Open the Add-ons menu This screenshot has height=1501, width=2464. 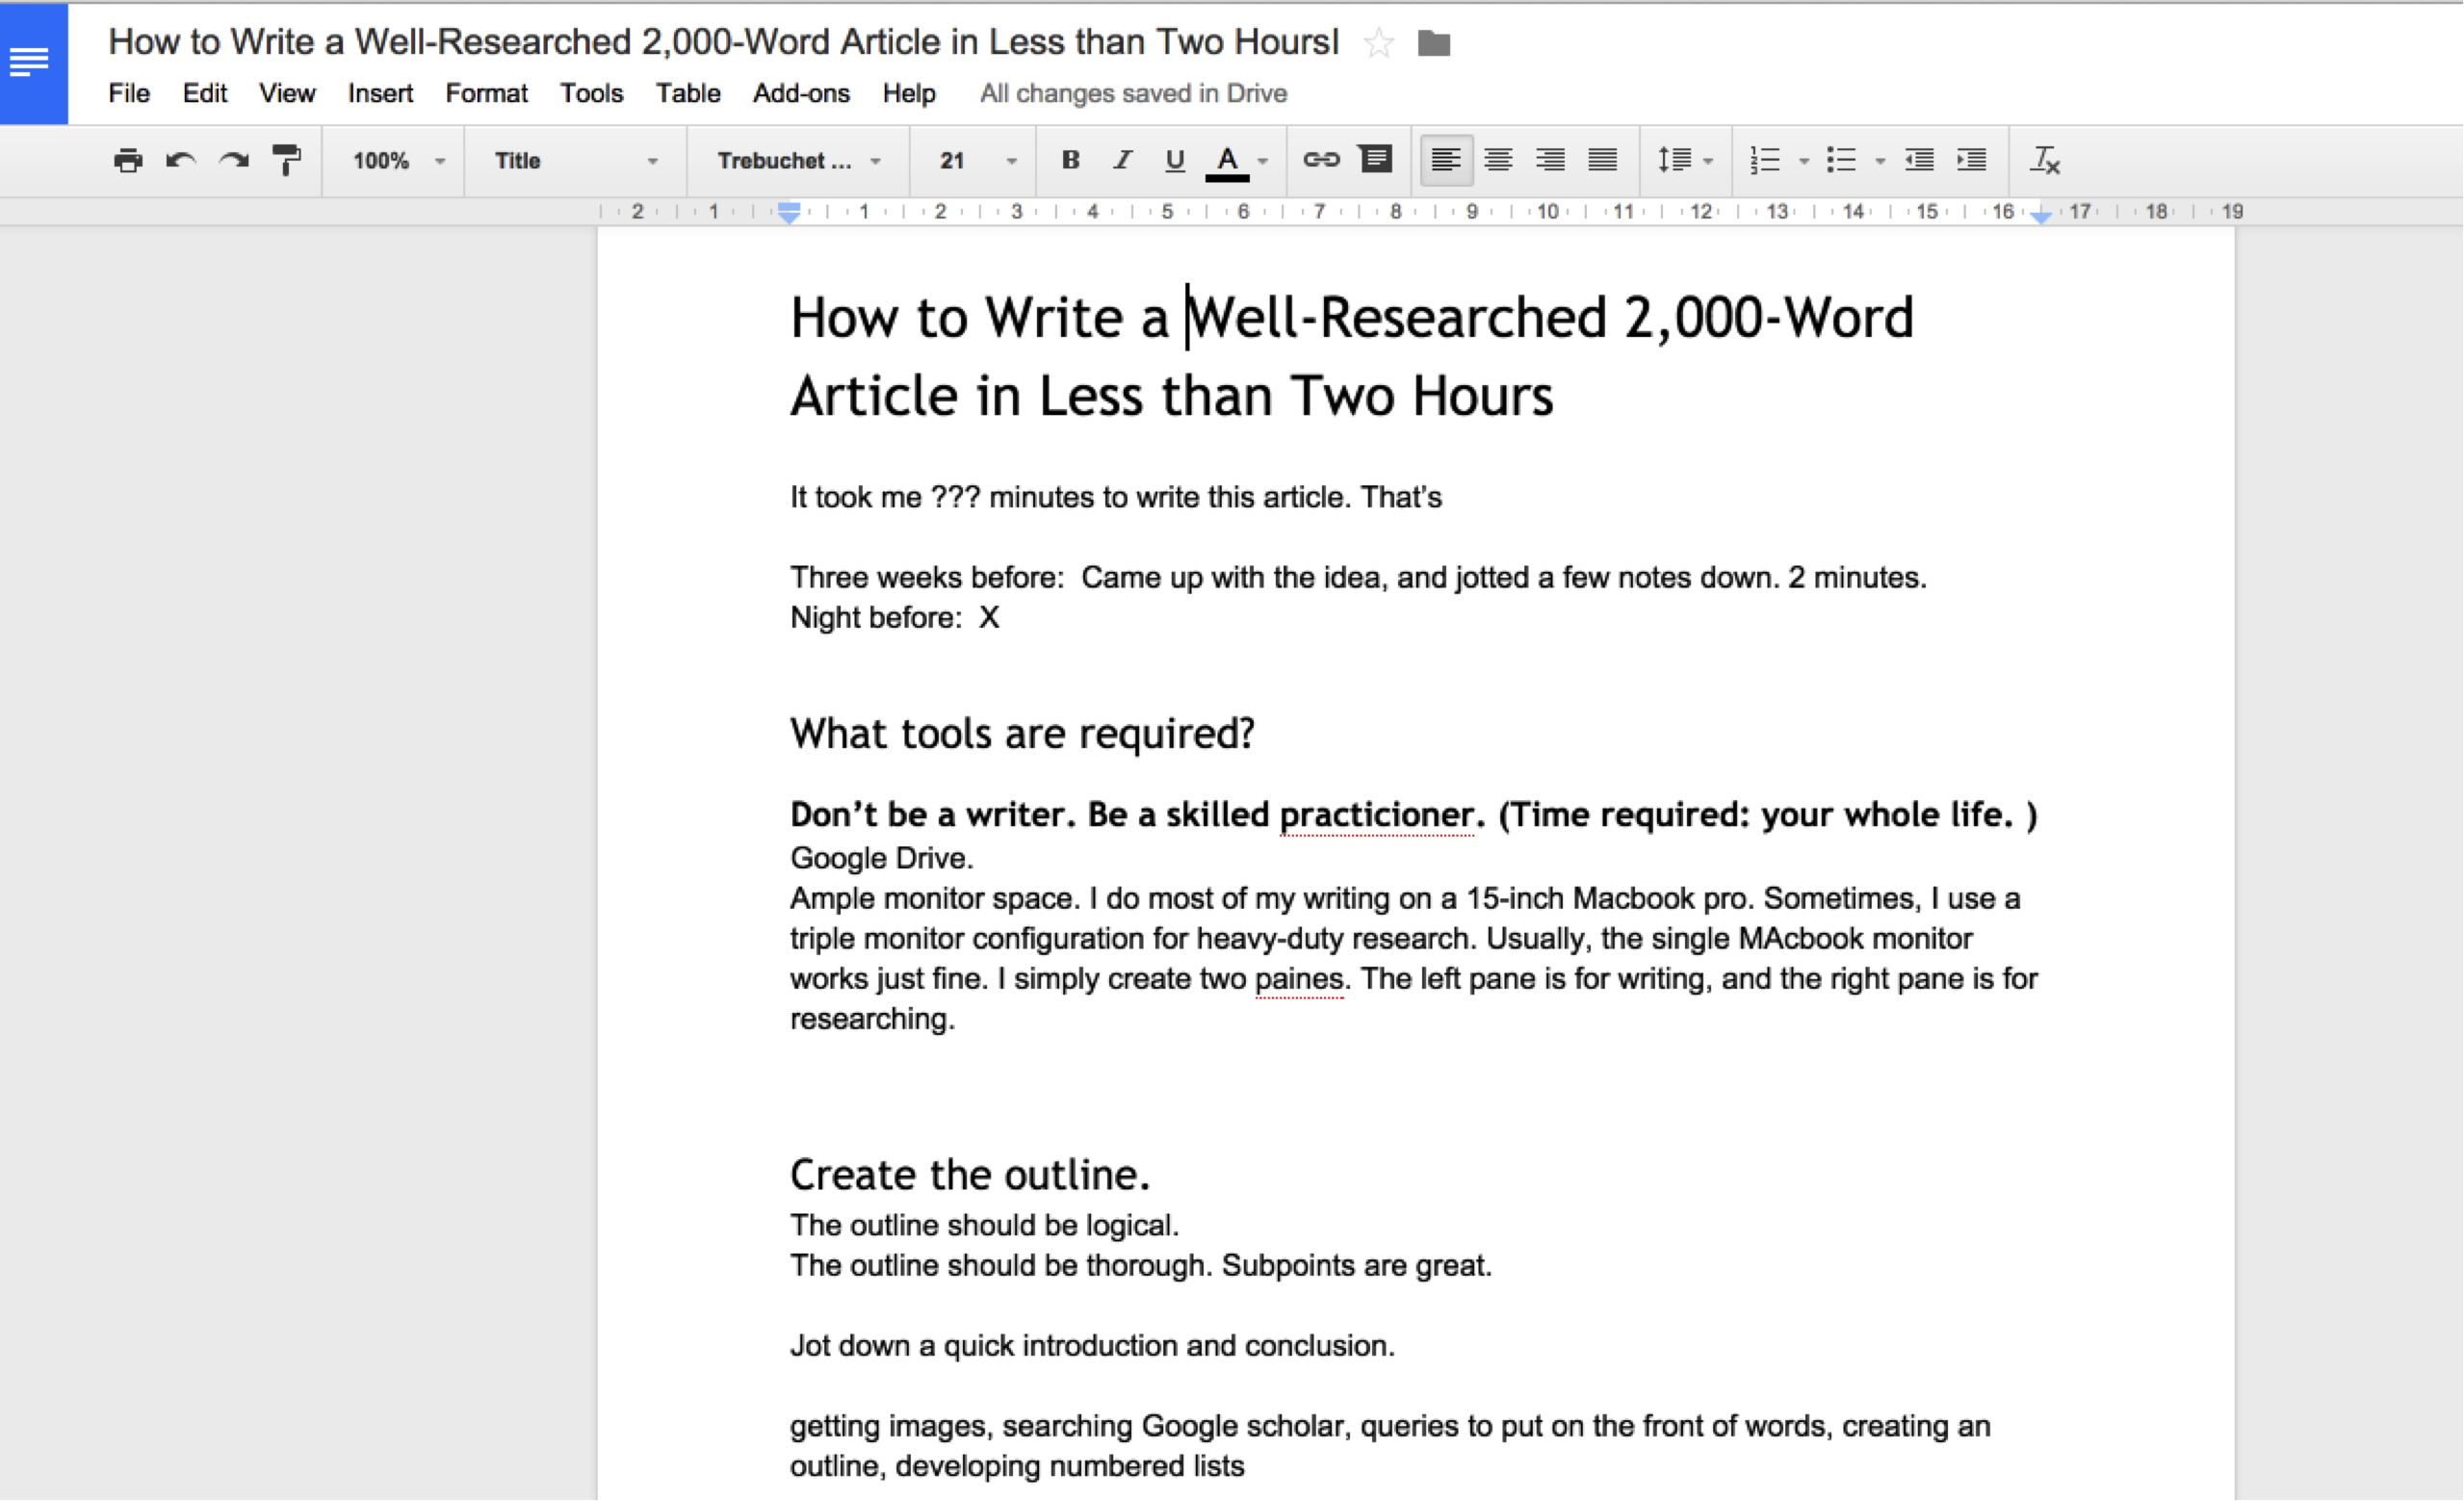(x=801, y=93)
